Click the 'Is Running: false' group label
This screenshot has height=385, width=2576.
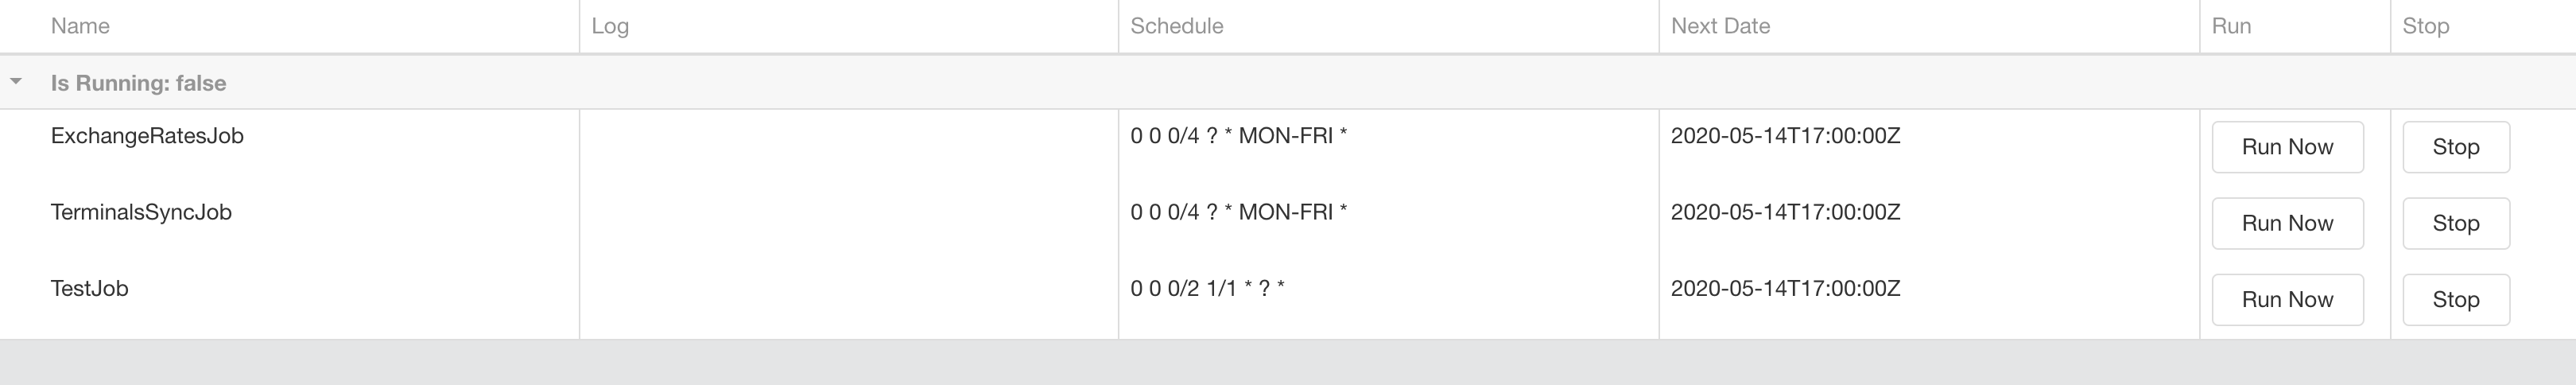pos(138,83)
